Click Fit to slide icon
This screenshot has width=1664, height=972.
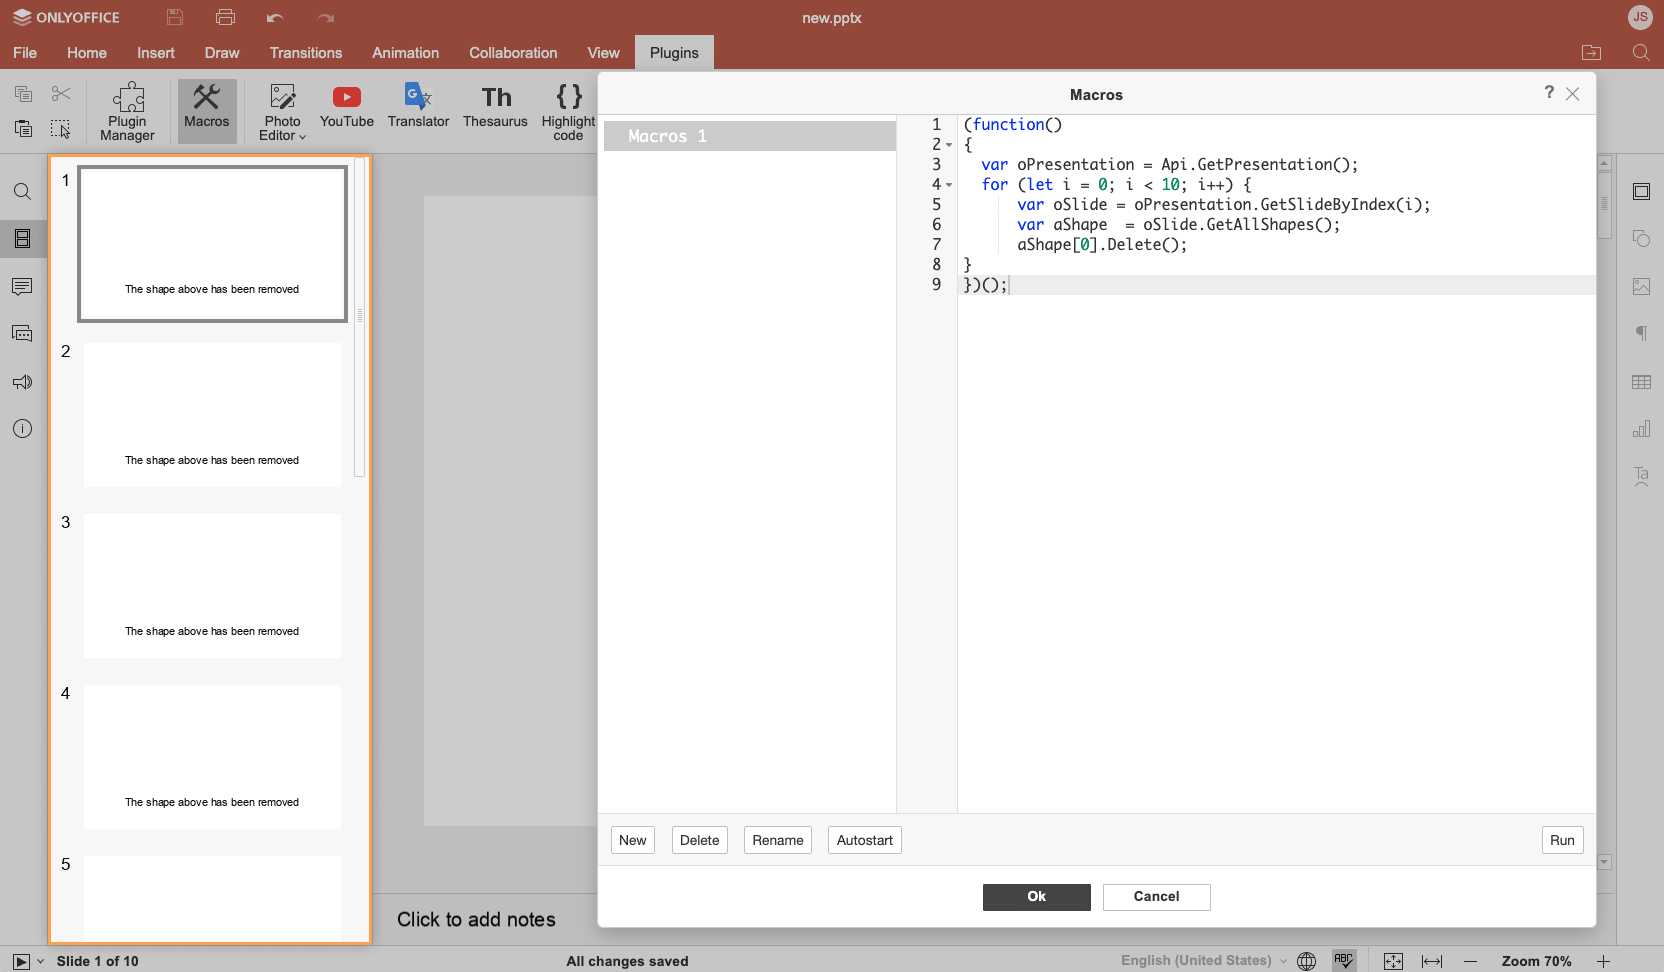1393,961
